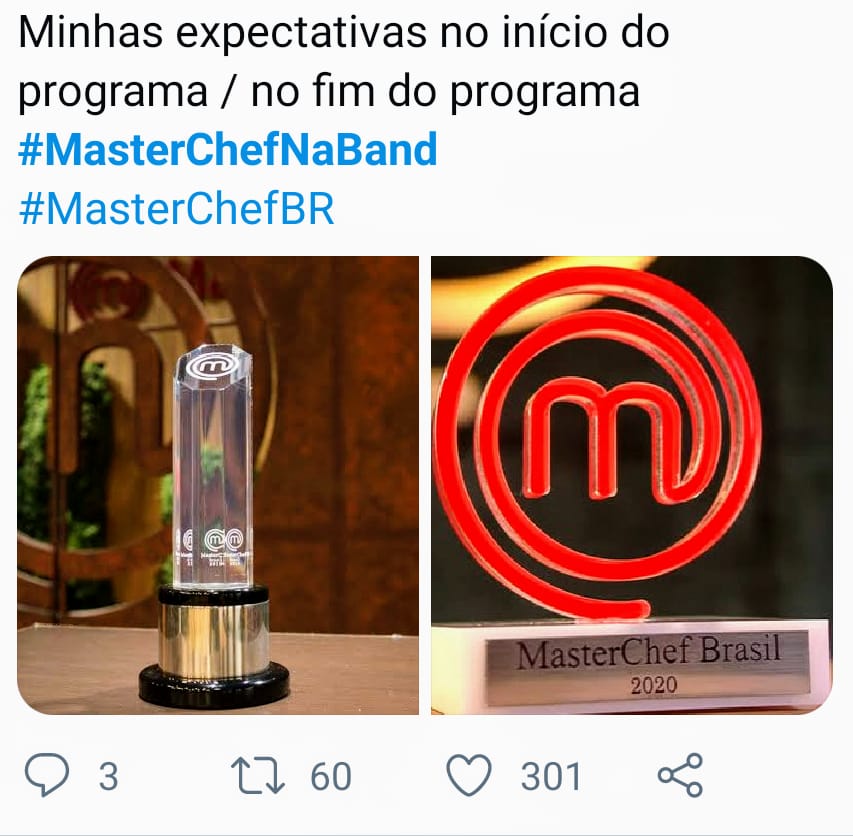Retweet using the arrows icon
This screenshot has height=836, width=853.
pos(257,775)
